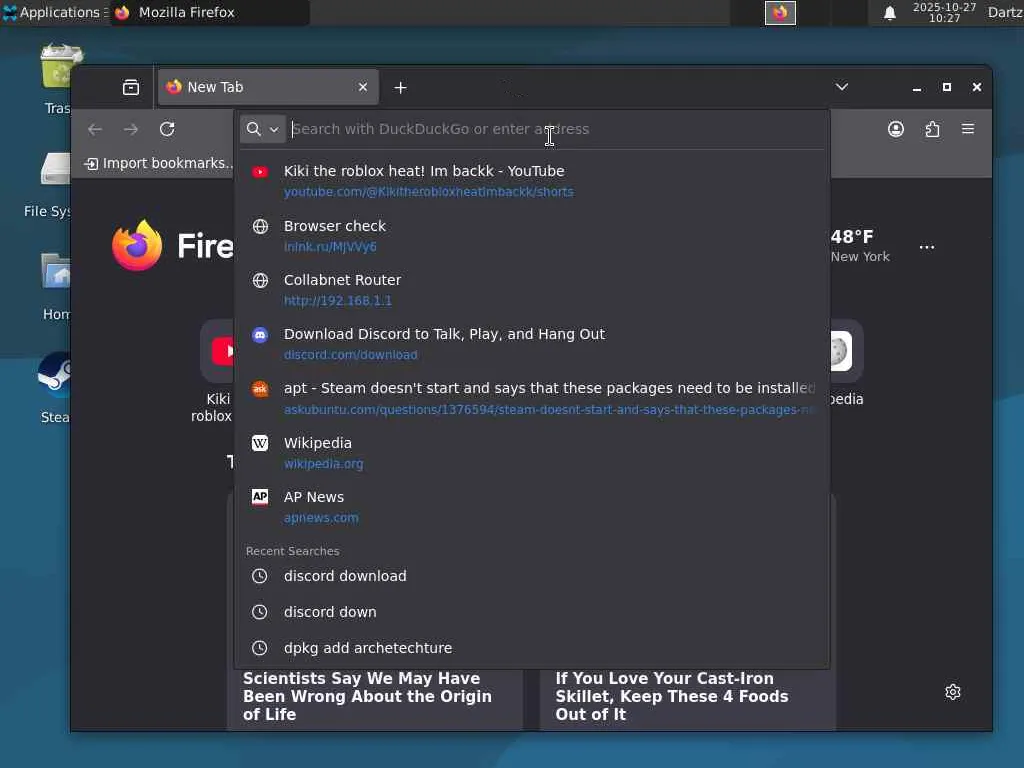Open the new tab personalize gear icon
1024x768 pixels.
[x=953, y=692]
